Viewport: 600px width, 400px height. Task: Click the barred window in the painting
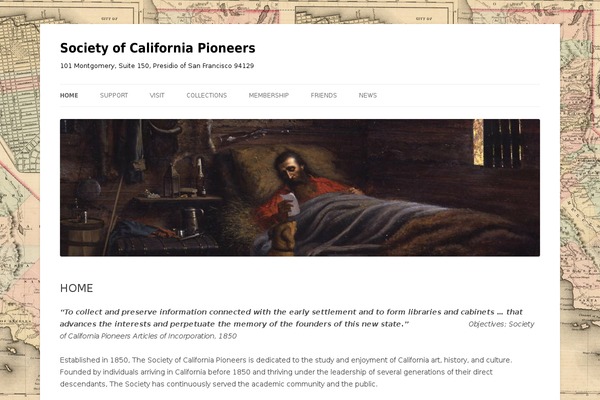(x=497, y=143)
